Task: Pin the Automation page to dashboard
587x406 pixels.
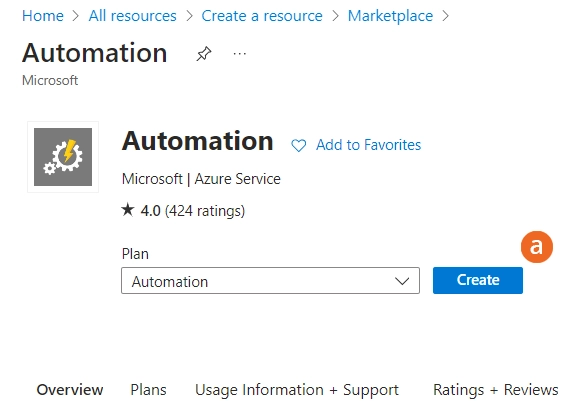Action: 204,54
